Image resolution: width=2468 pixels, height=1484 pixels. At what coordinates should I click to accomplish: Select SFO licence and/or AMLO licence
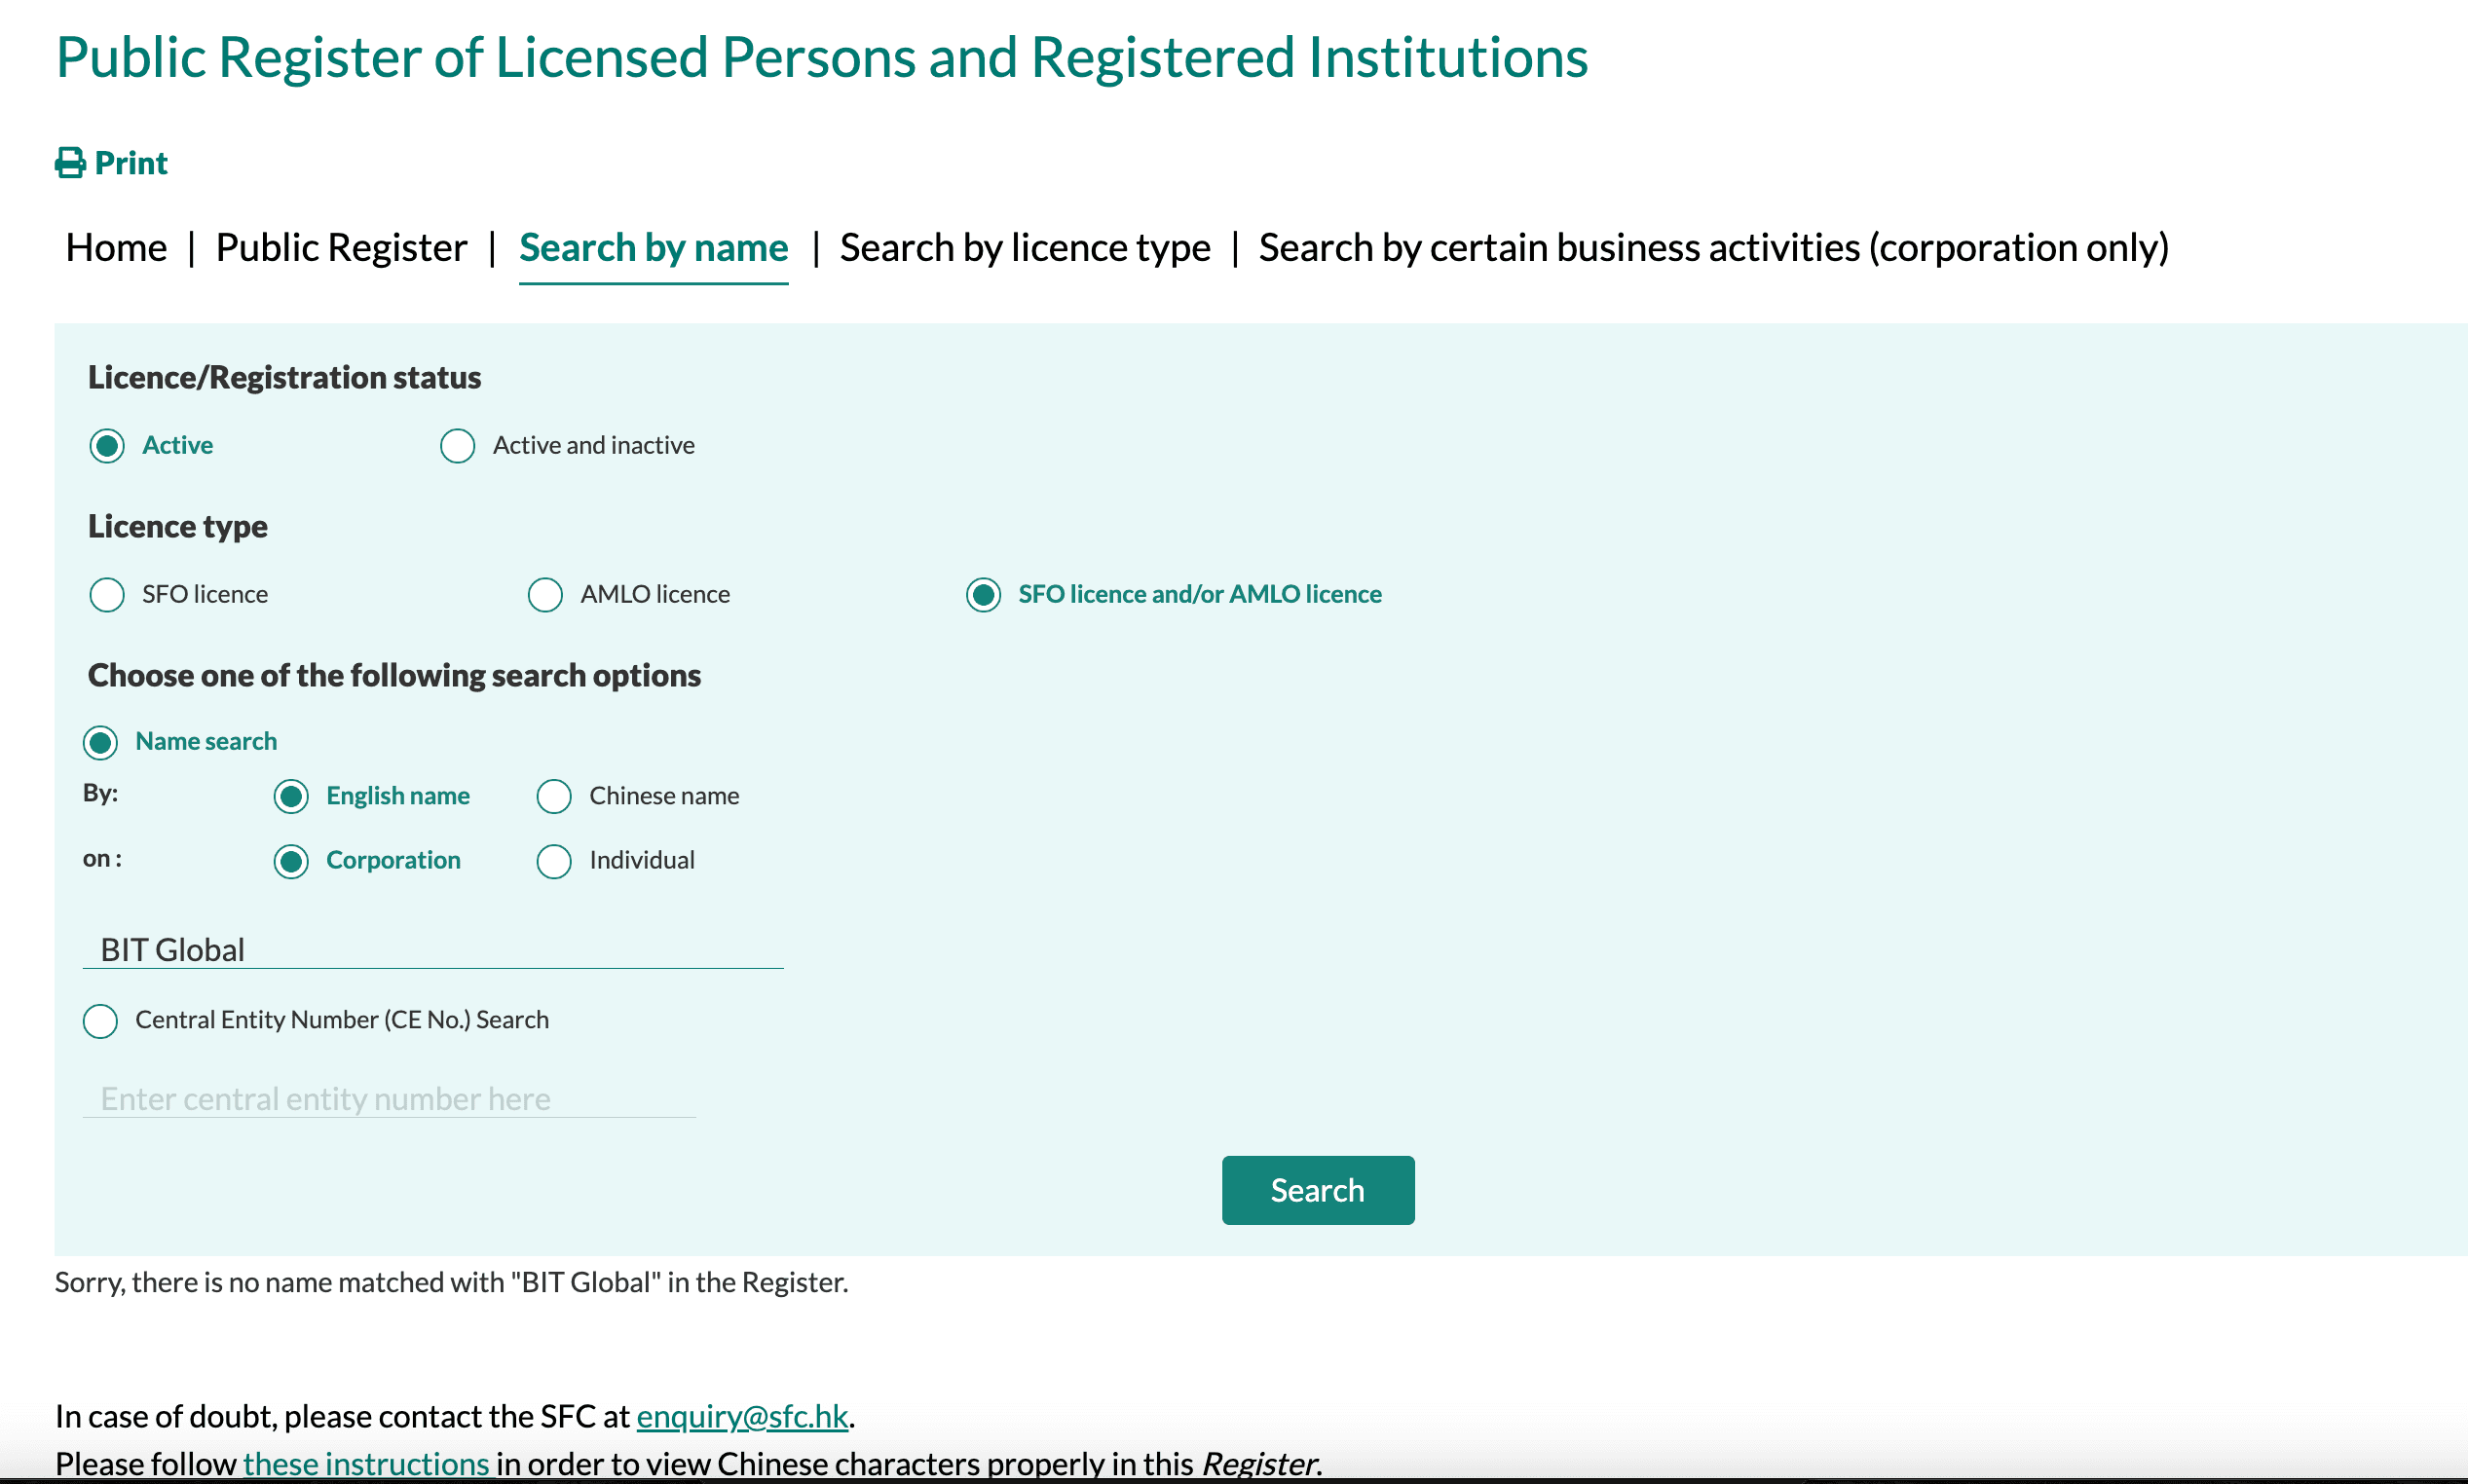(x=983, y=595)
